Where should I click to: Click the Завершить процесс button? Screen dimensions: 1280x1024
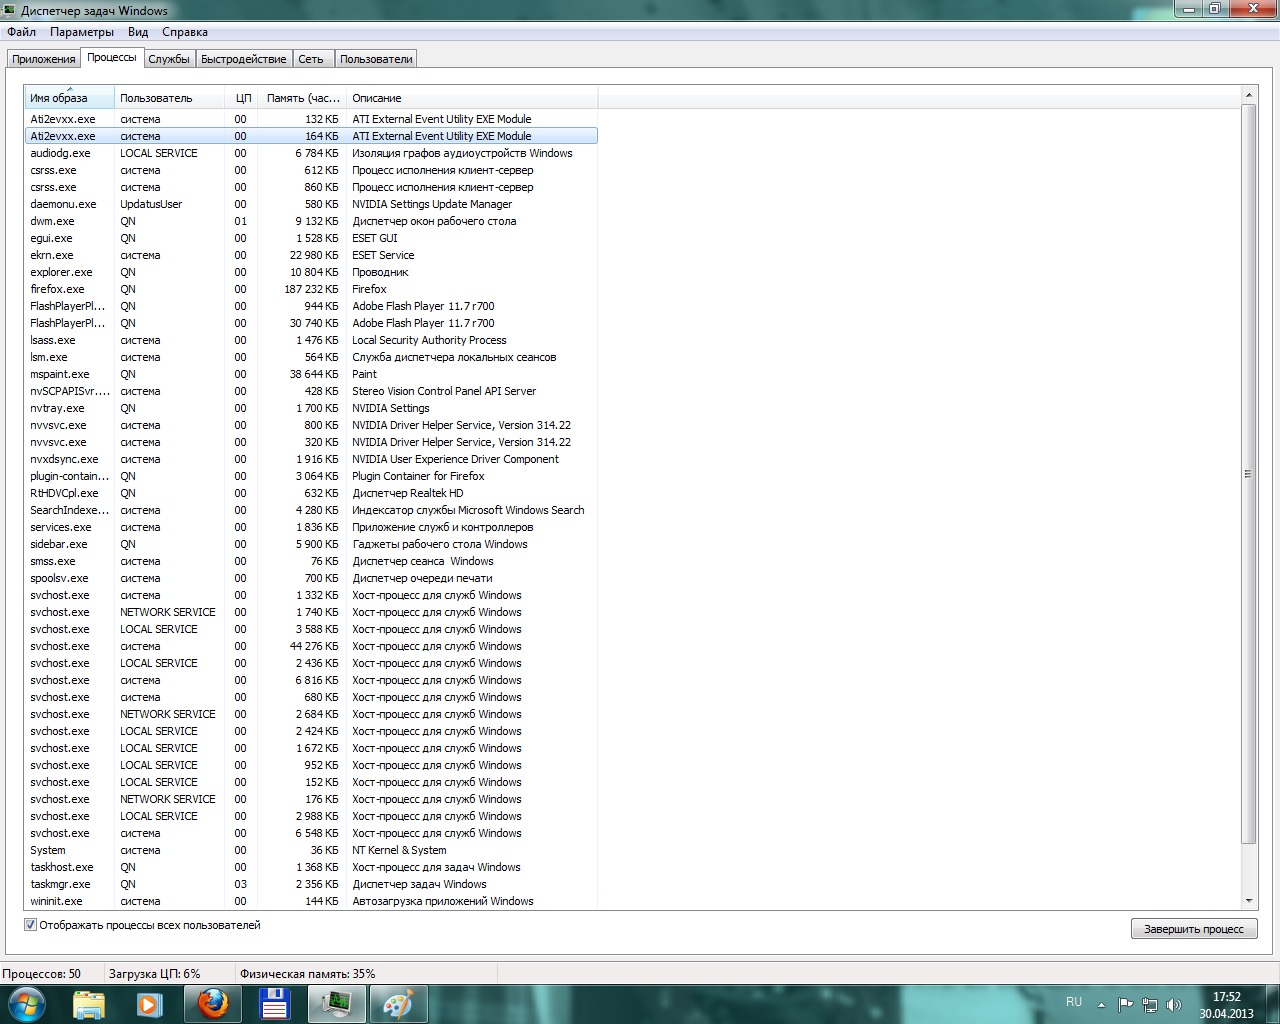tap(1194, 929)
